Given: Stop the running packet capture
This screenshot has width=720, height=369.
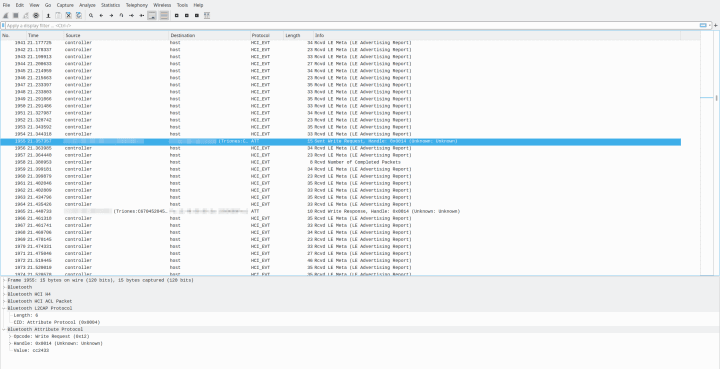Looking at the screenshot, I should coord(16,16).
